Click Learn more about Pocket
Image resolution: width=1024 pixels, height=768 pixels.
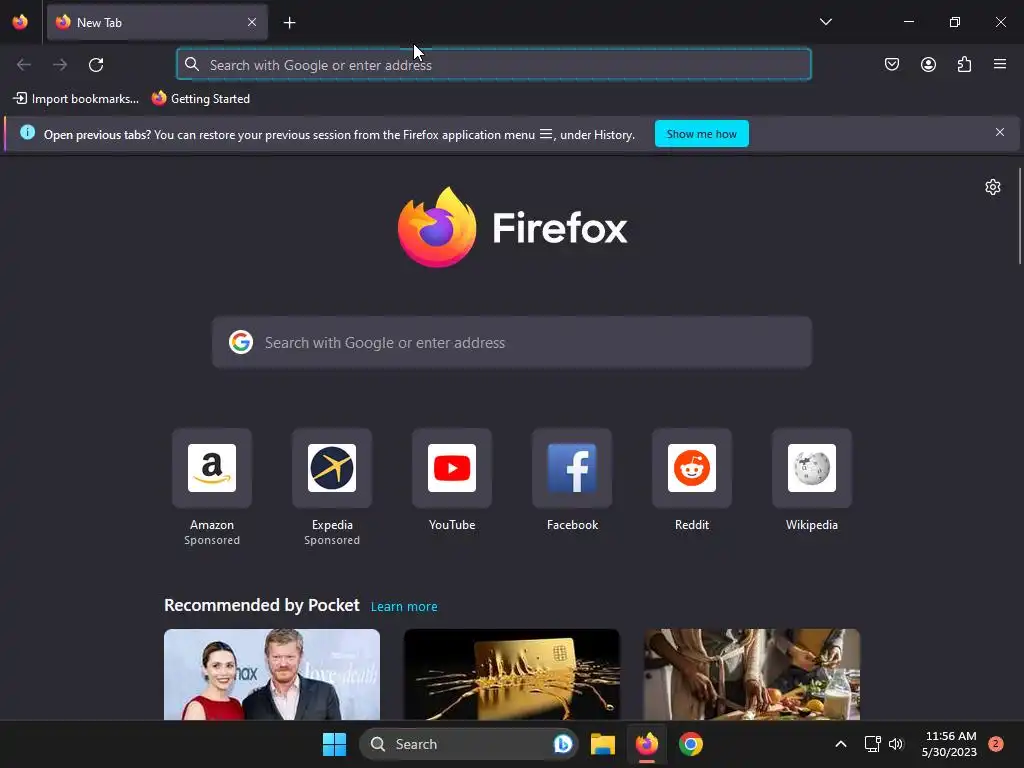(404, 607)
